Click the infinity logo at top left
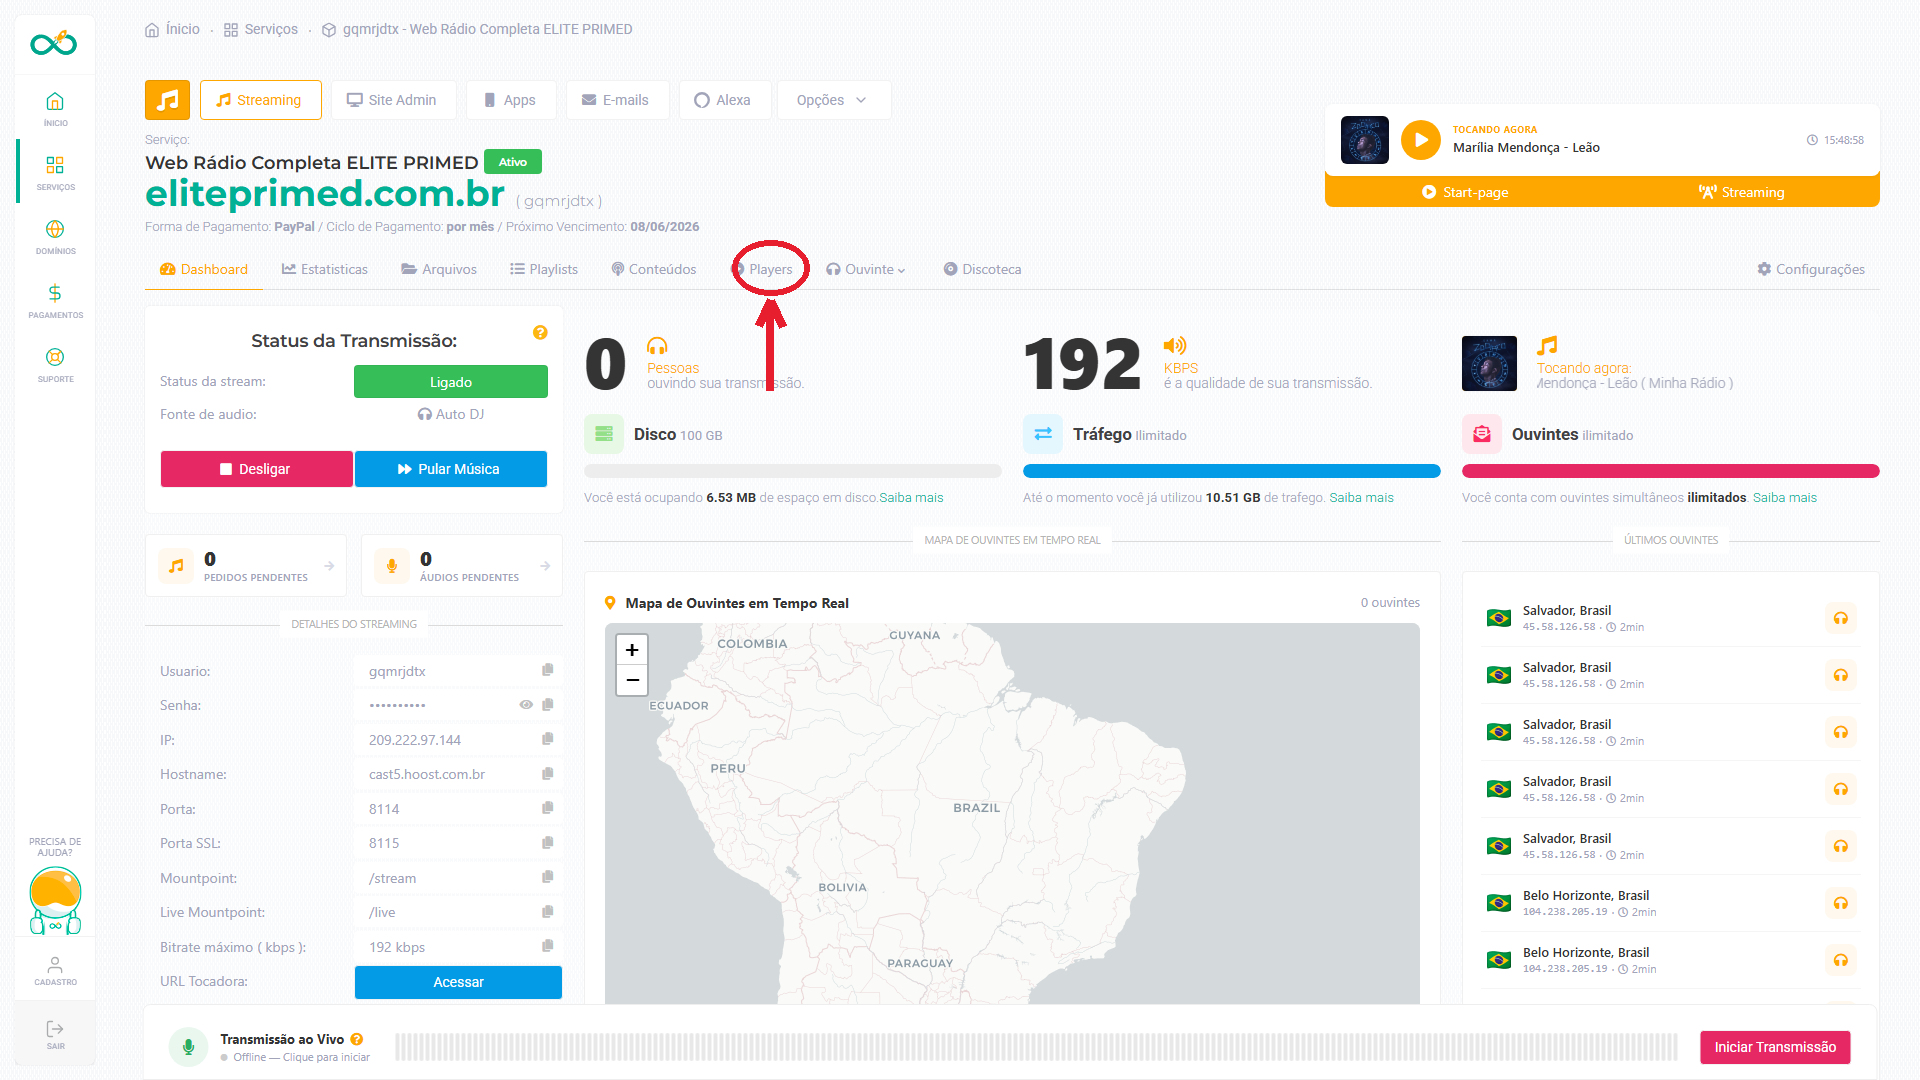1920x1080 pixels. pos(54,43)
